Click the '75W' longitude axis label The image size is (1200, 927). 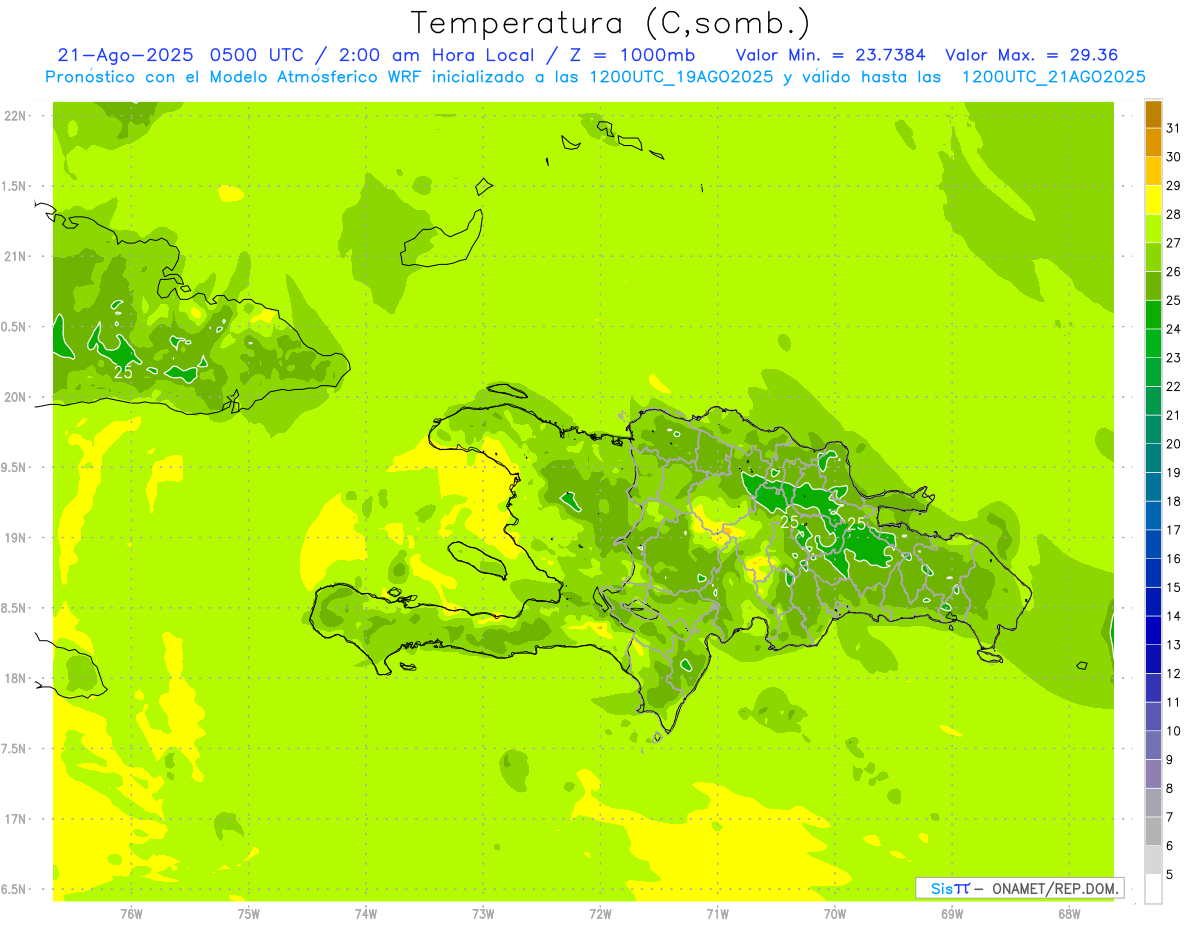click(x=248, y=913)
